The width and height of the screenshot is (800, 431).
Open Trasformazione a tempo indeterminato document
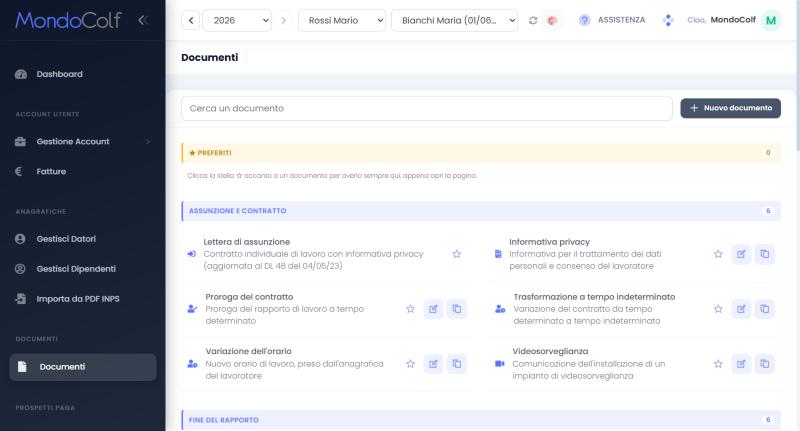pyautogui.click(x=594, y=297)
